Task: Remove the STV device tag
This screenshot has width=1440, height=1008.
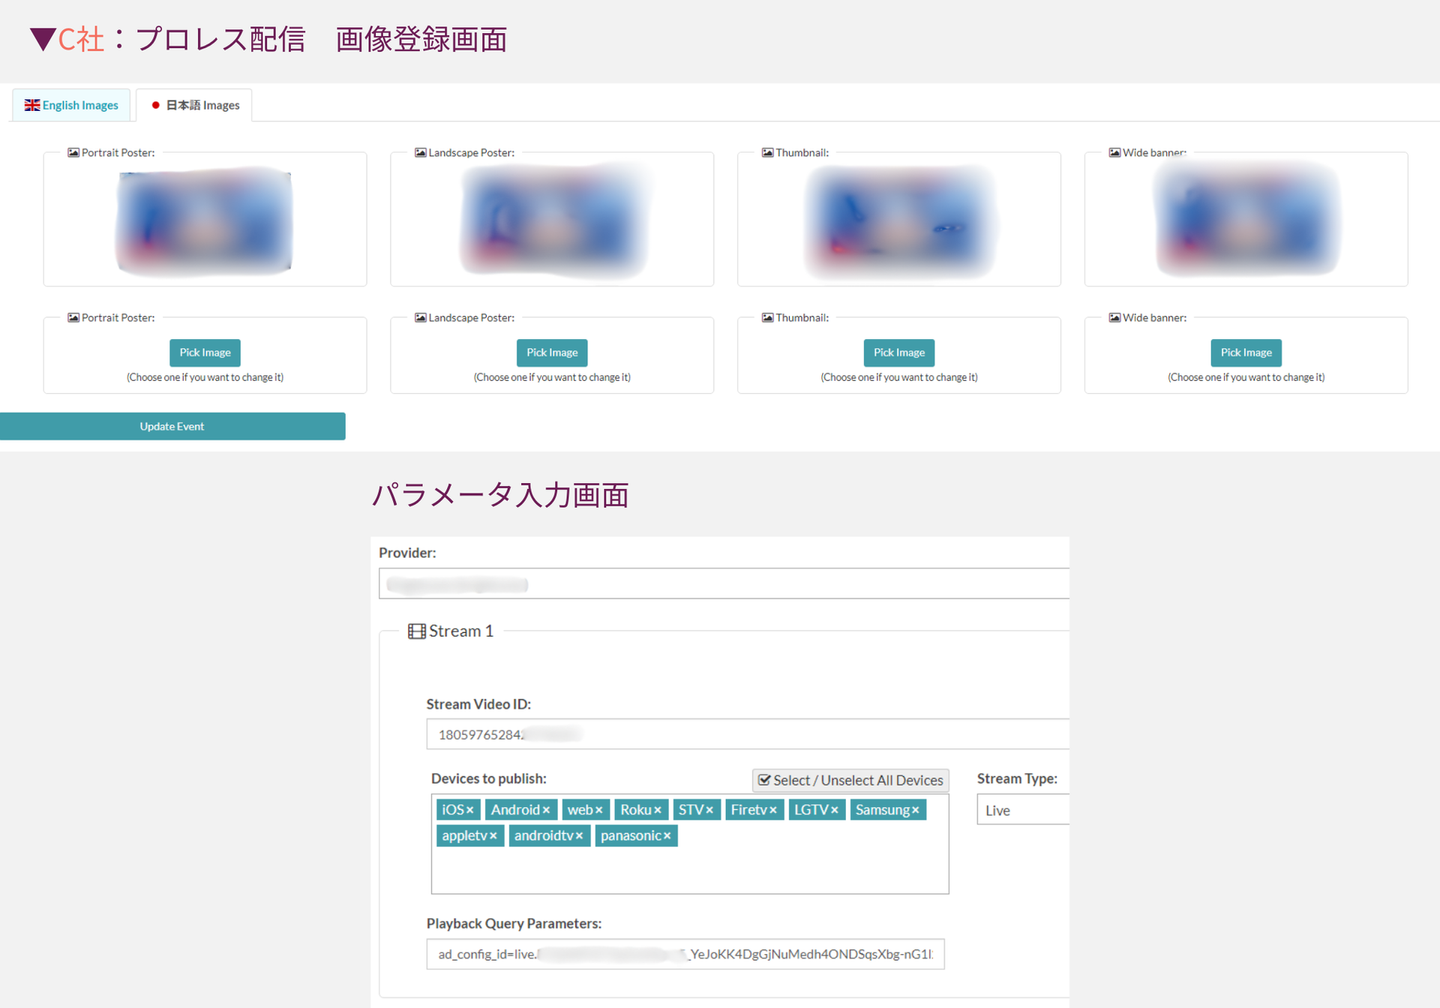Action: click(x=710, y=810)
